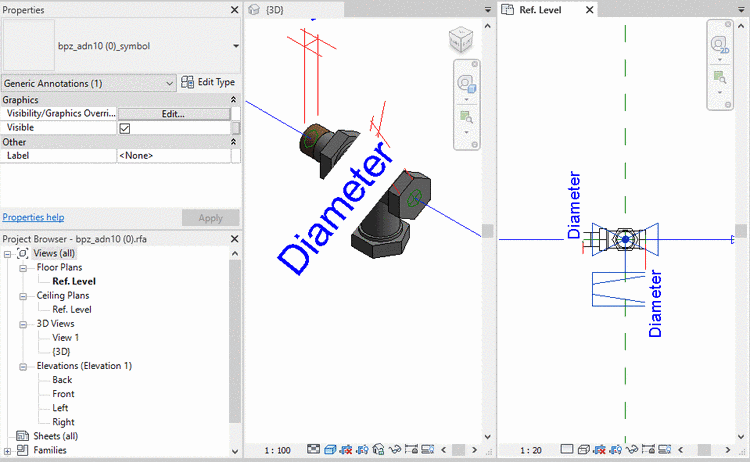Open Visual Style in Ref. Level bar

point(583,449)
